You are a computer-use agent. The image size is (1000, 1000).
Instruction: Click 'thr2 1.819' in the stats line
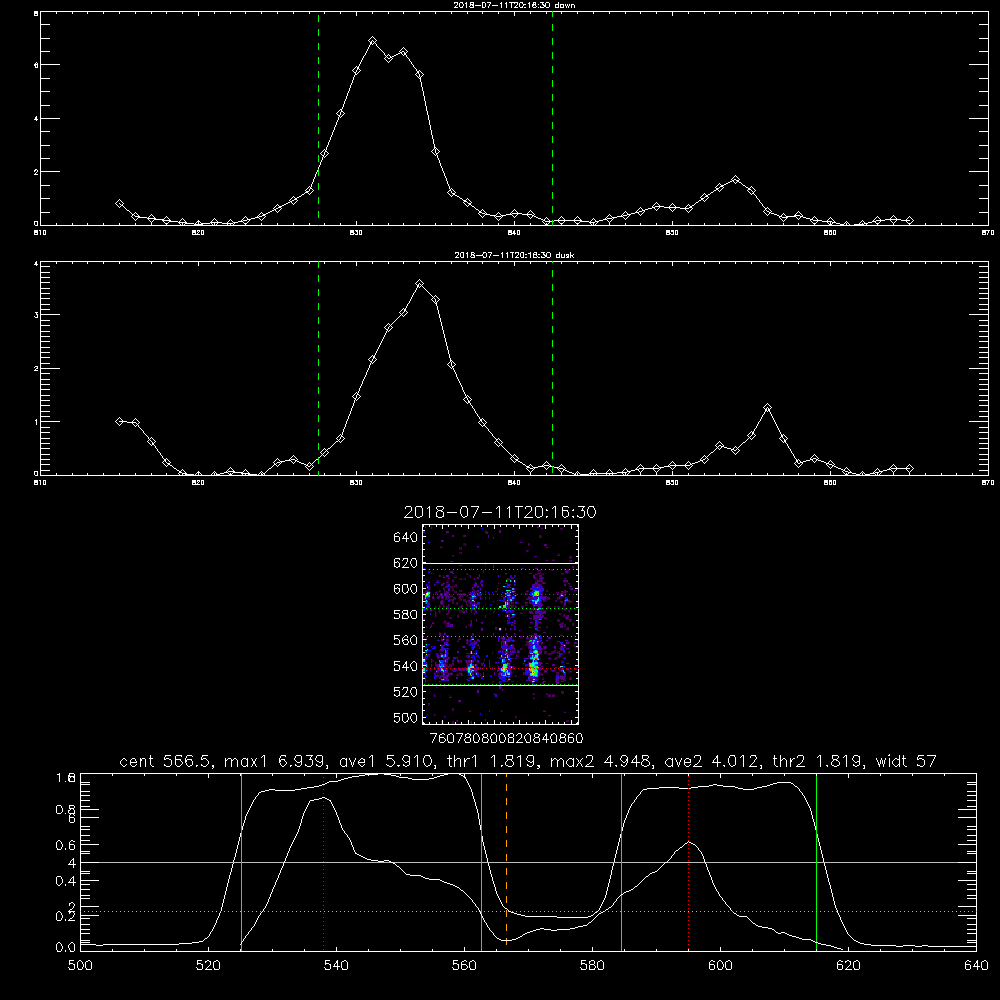817,761
